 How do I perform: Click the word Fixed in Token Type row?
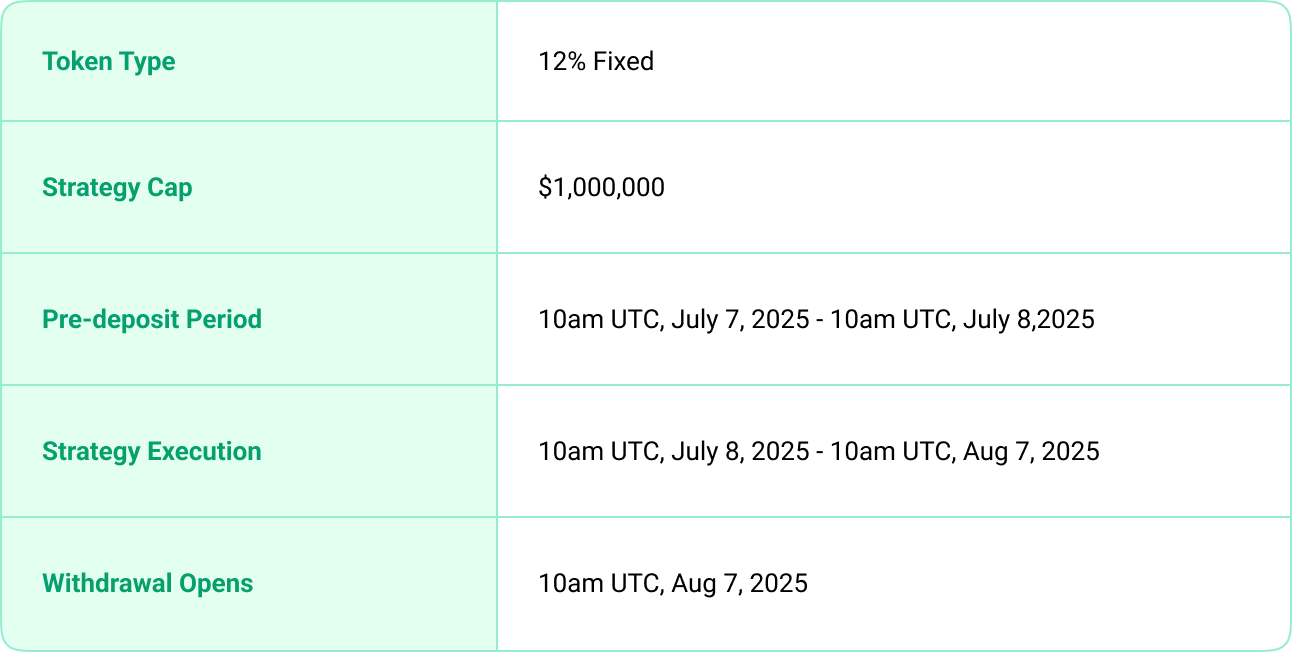click(x=624, y=62)
